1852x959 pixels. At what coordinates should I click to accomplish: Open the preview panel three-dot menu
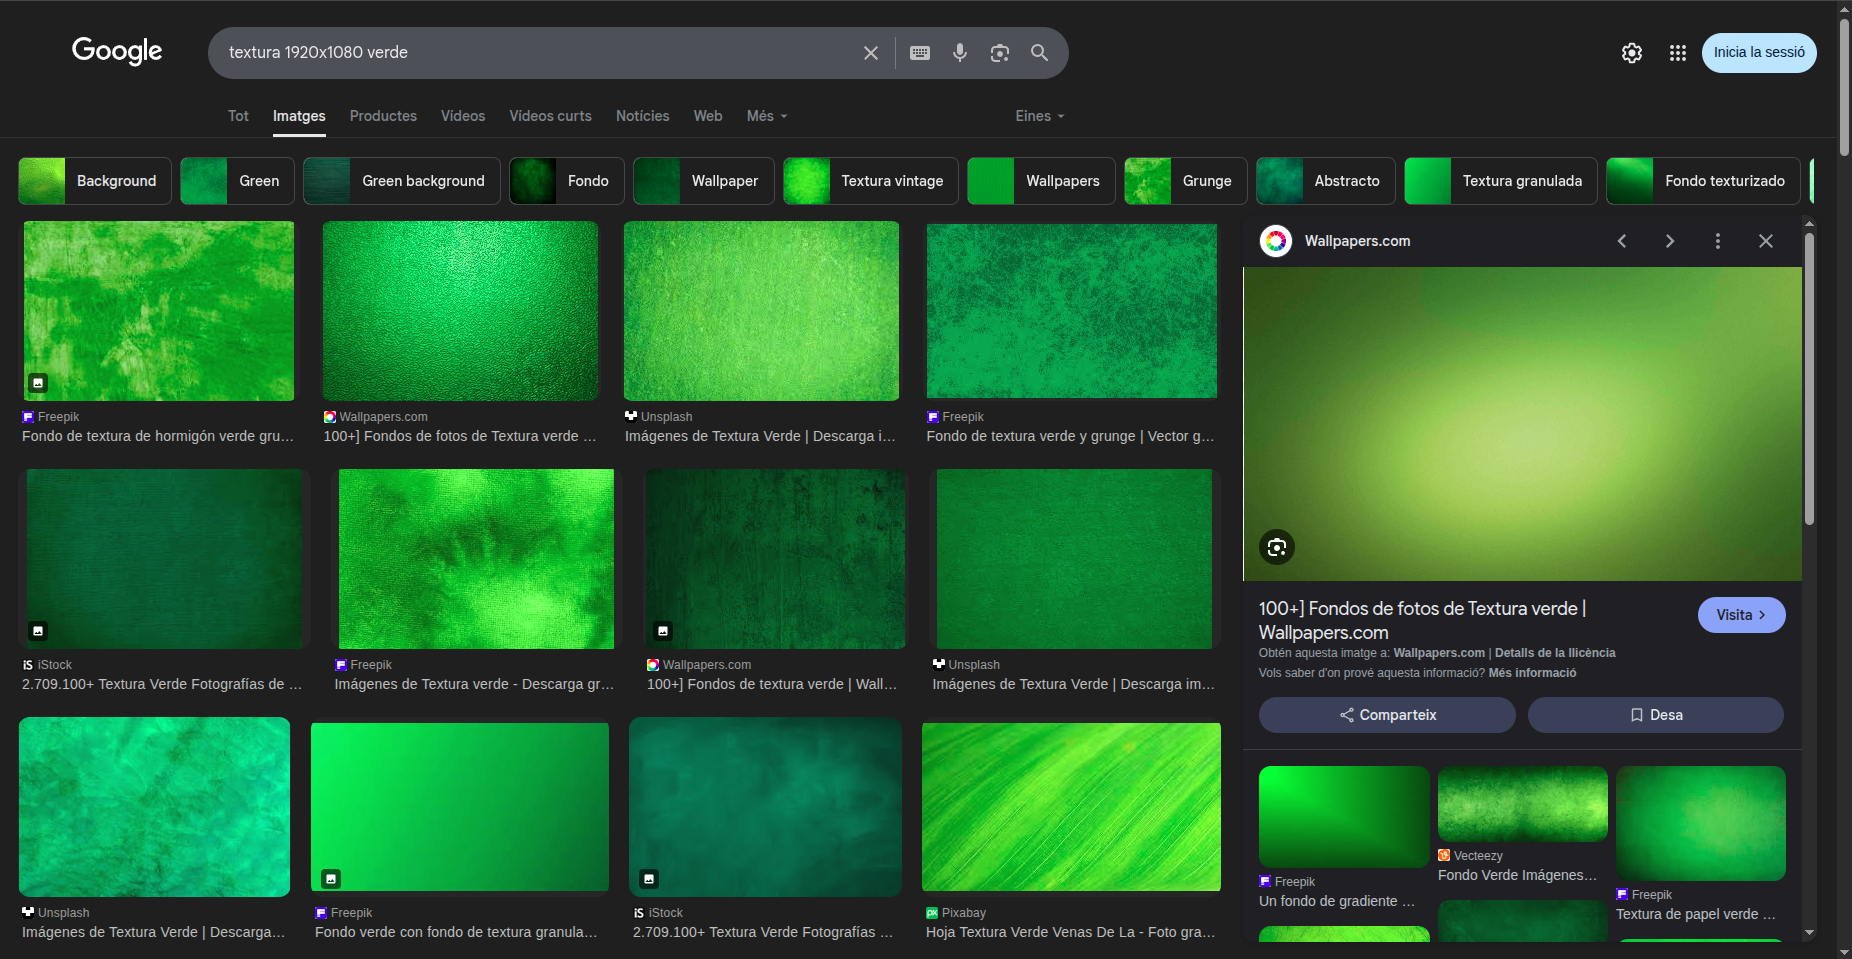1717,241
